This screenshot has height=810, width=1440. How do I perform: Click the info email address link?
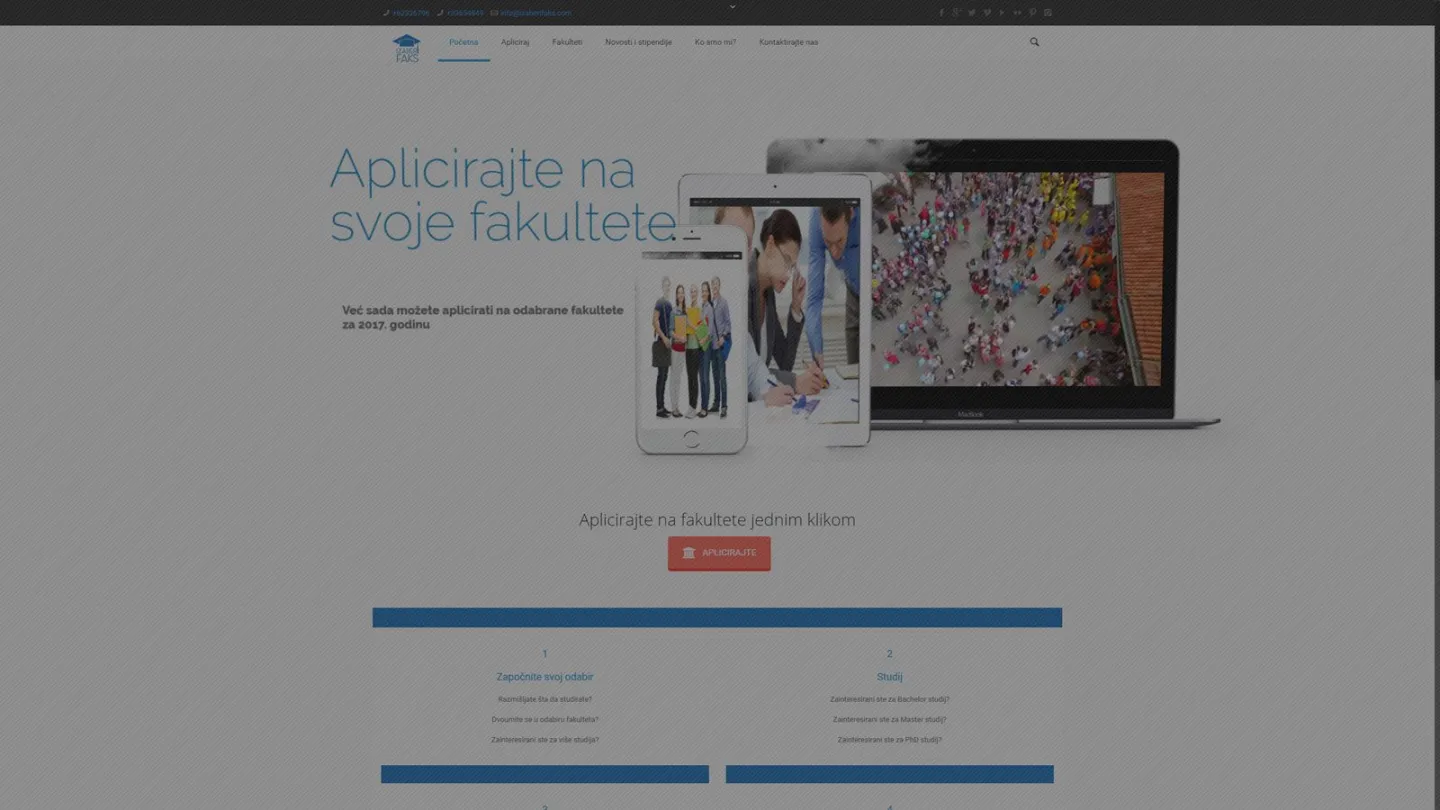[x=535, y=13]
